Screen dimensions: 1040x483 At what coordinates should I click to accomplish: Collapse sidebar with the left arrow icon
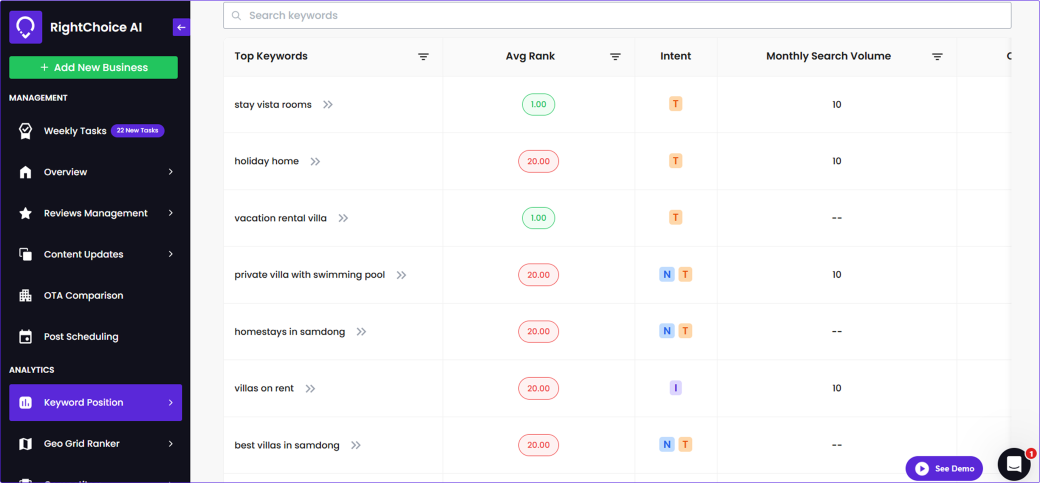pyautogui.click(x=181, y=27)
